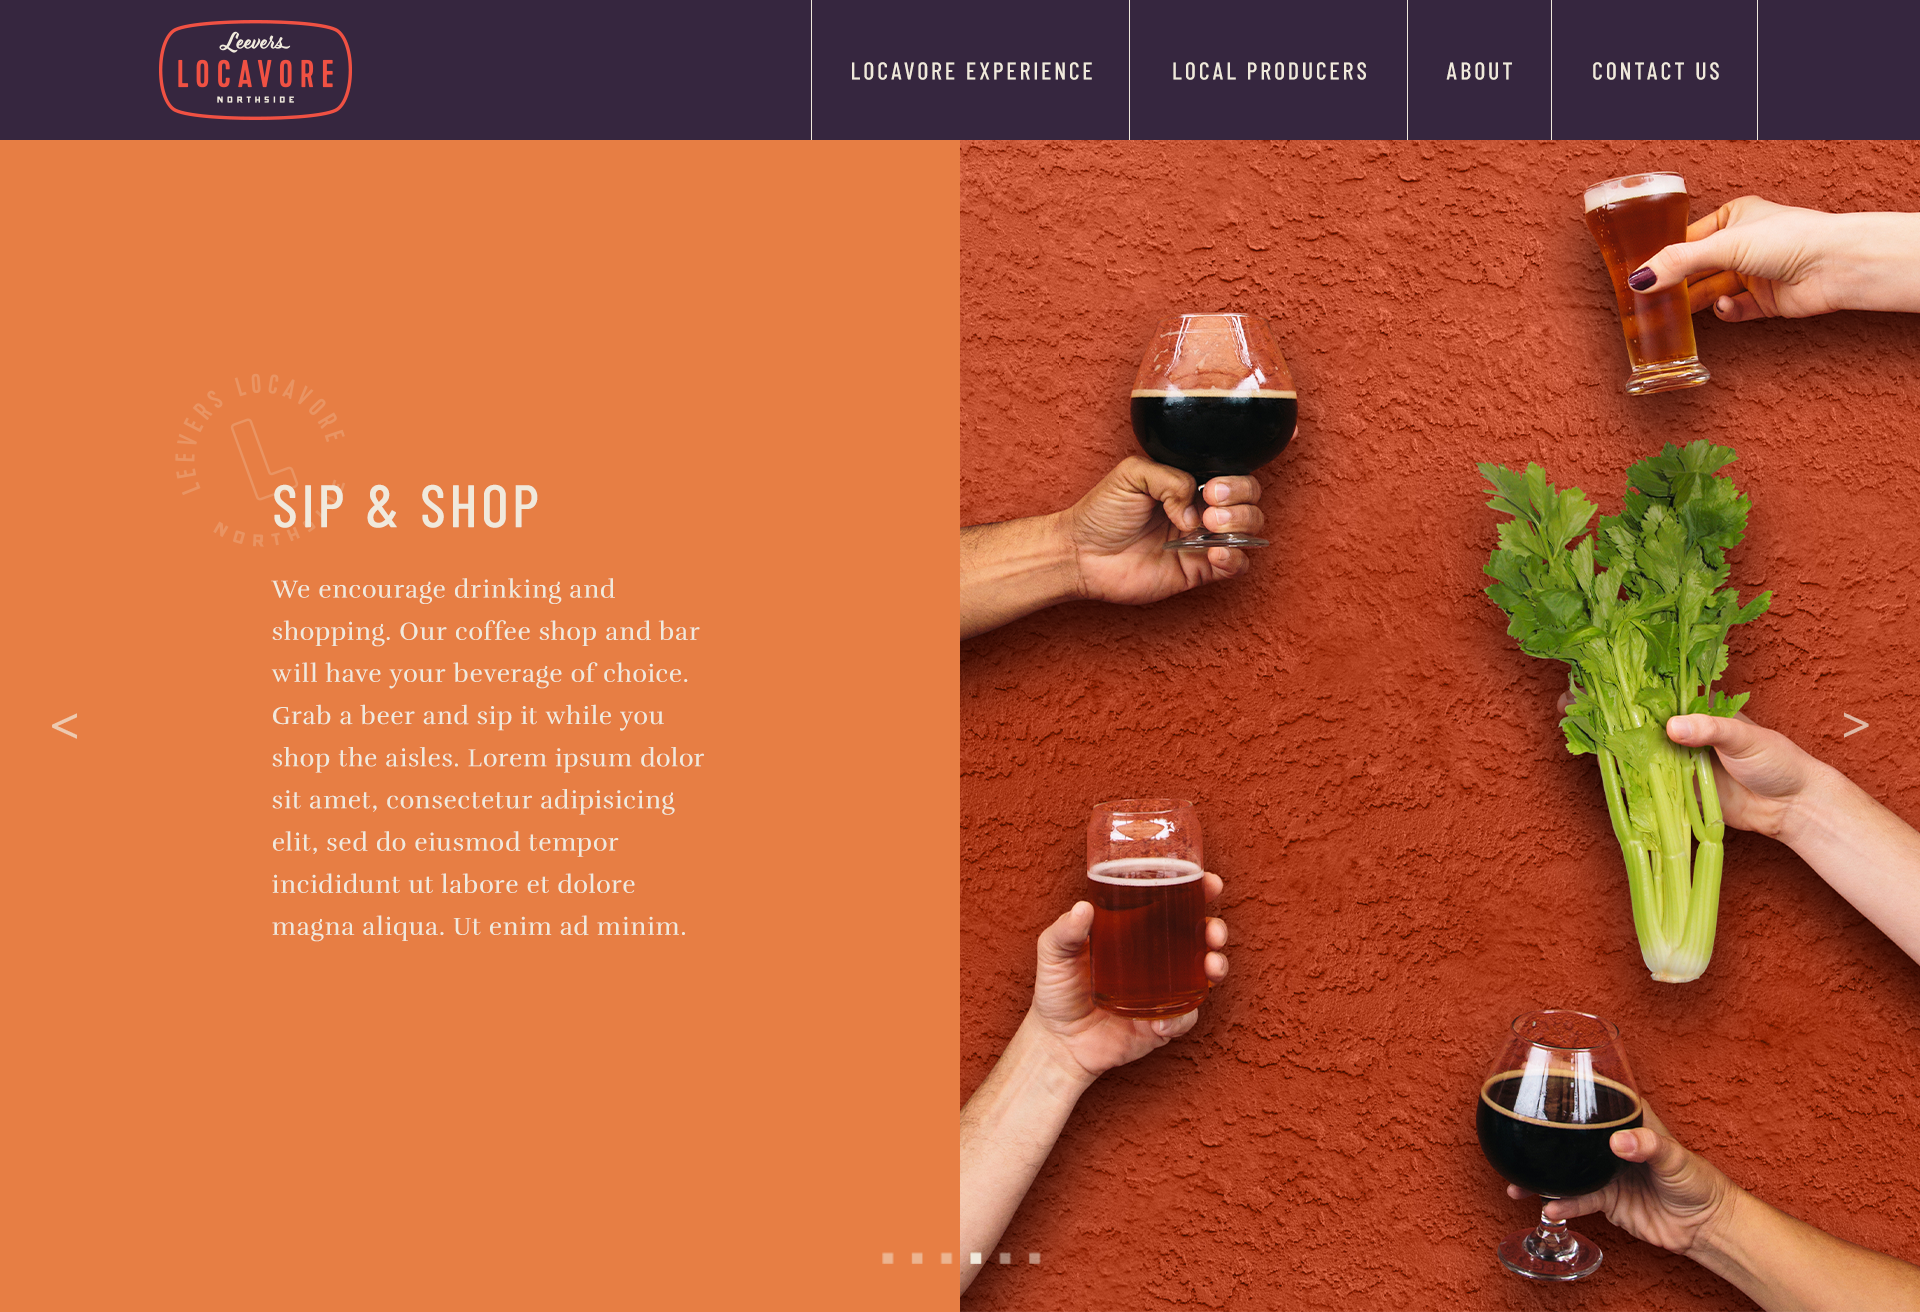Navigate to the About page
This screenshot has width=1920, height=1312.
coord(1480,71)
